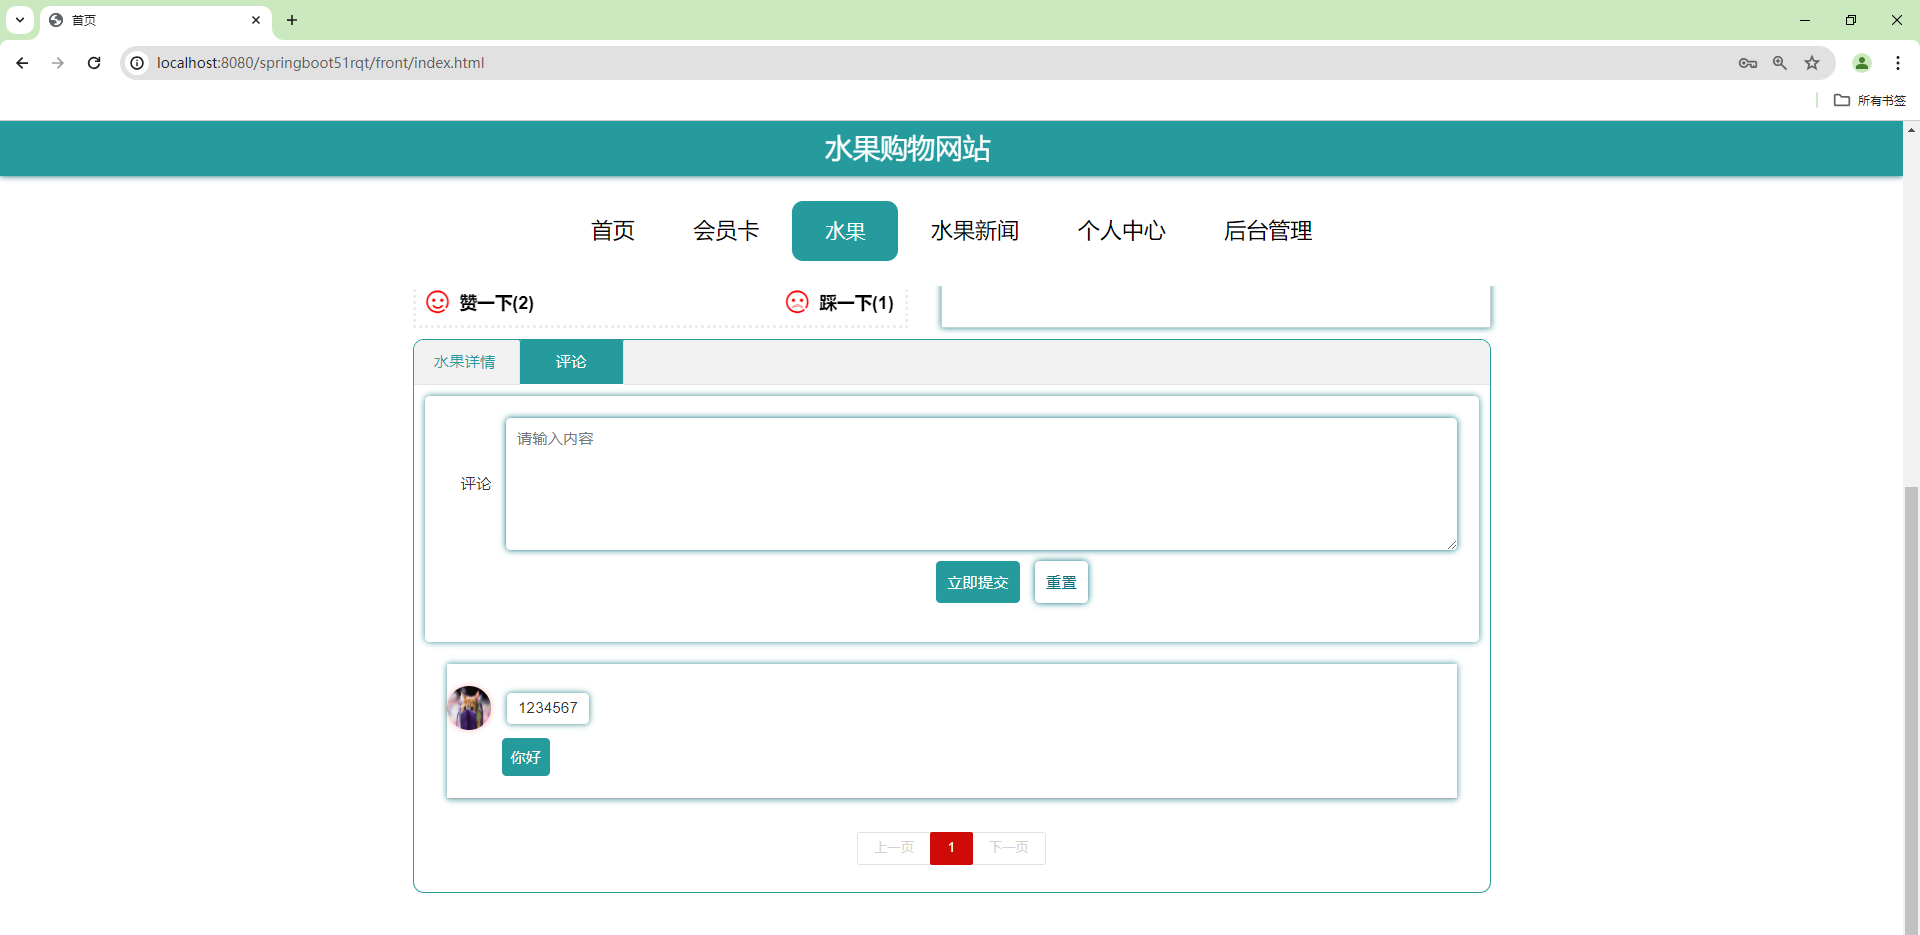Click the magnifier zoom icon in address bar

1780,62
